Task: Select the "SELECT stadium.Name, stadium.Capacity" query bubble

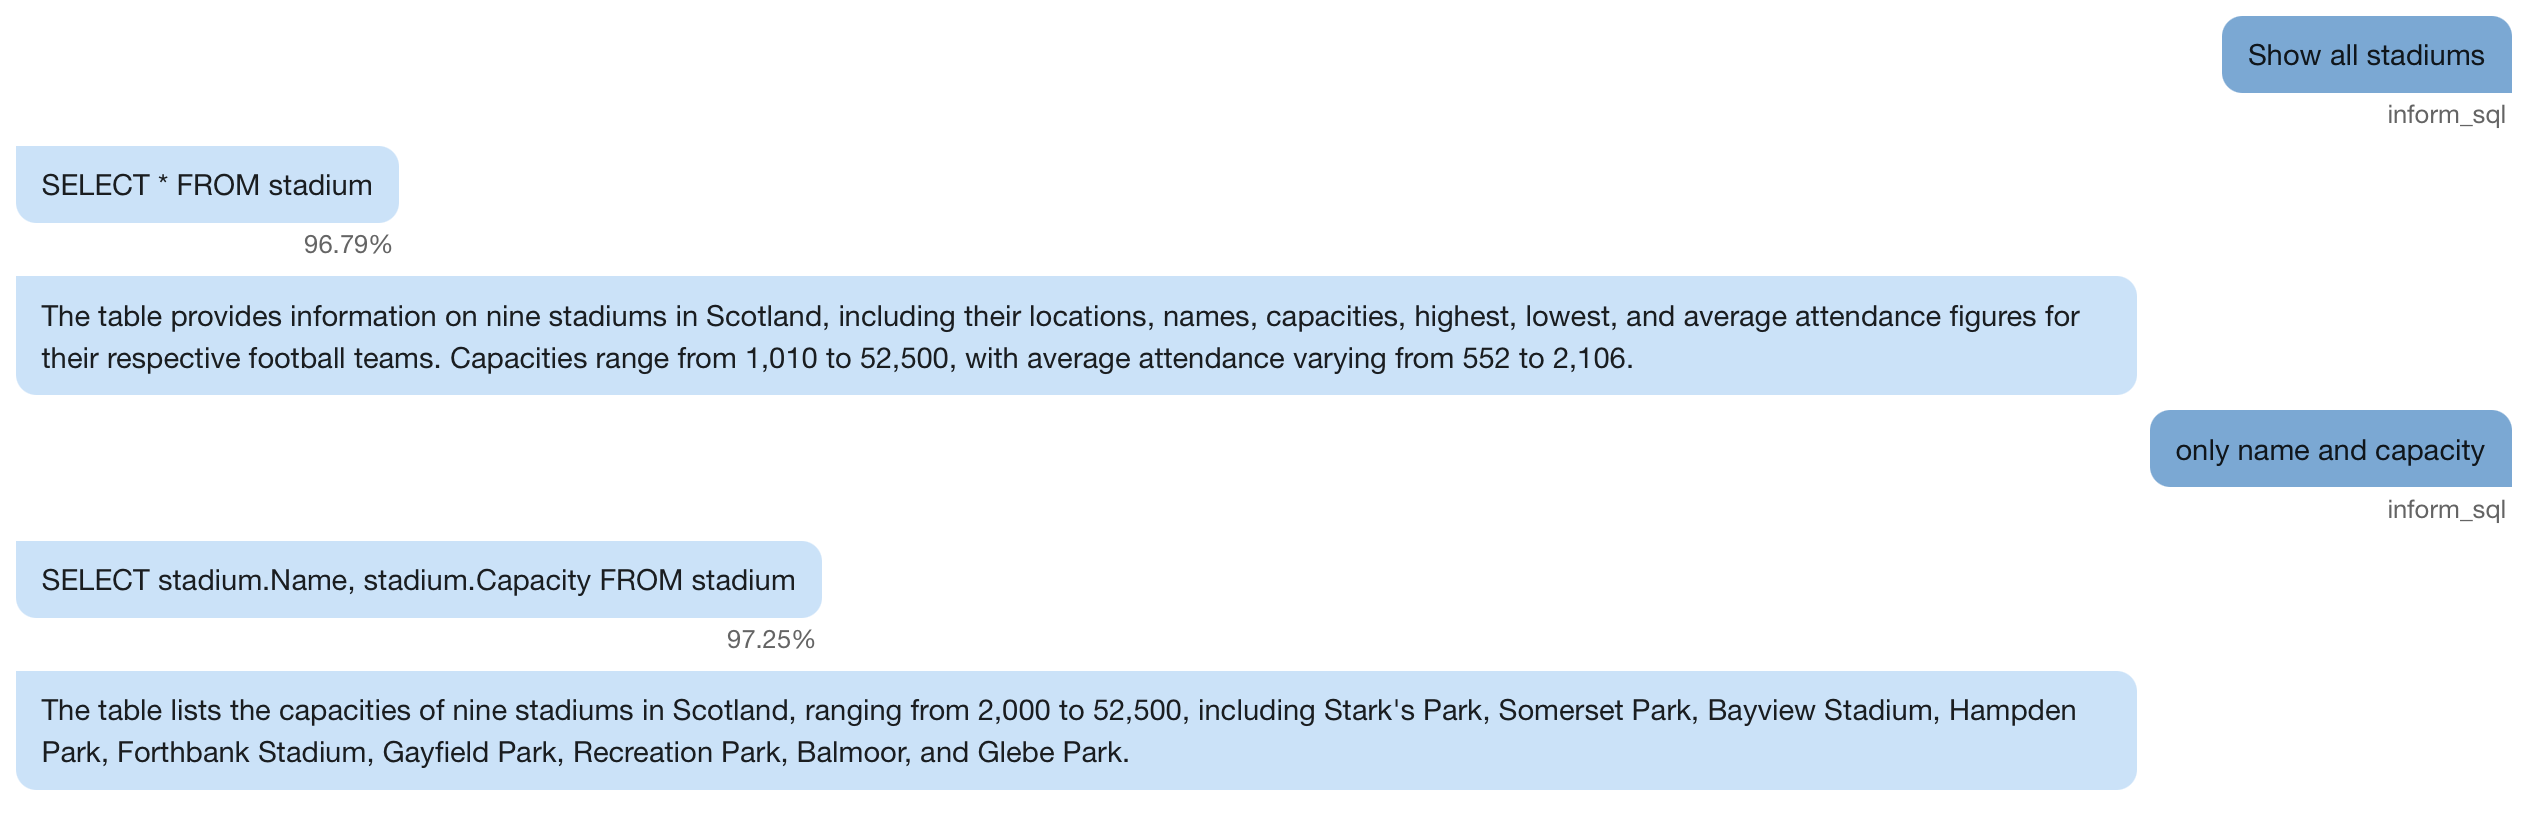Action: click(418, 580)
